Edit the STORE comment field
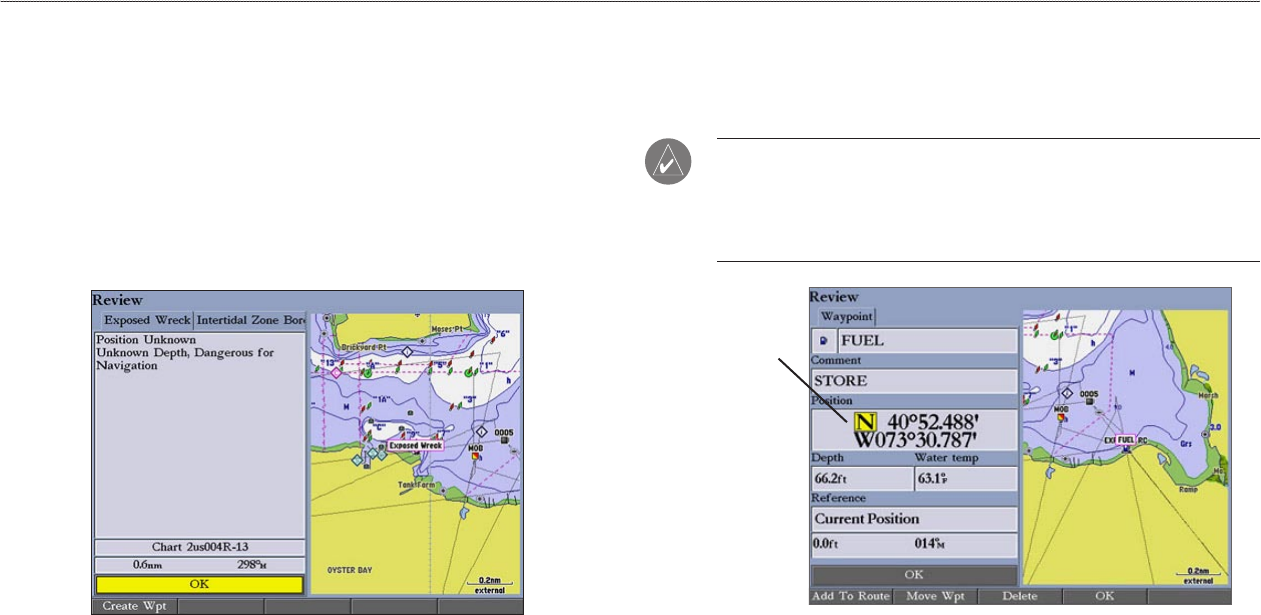This screenshot has width=1261, height=615. pos(913,381)
